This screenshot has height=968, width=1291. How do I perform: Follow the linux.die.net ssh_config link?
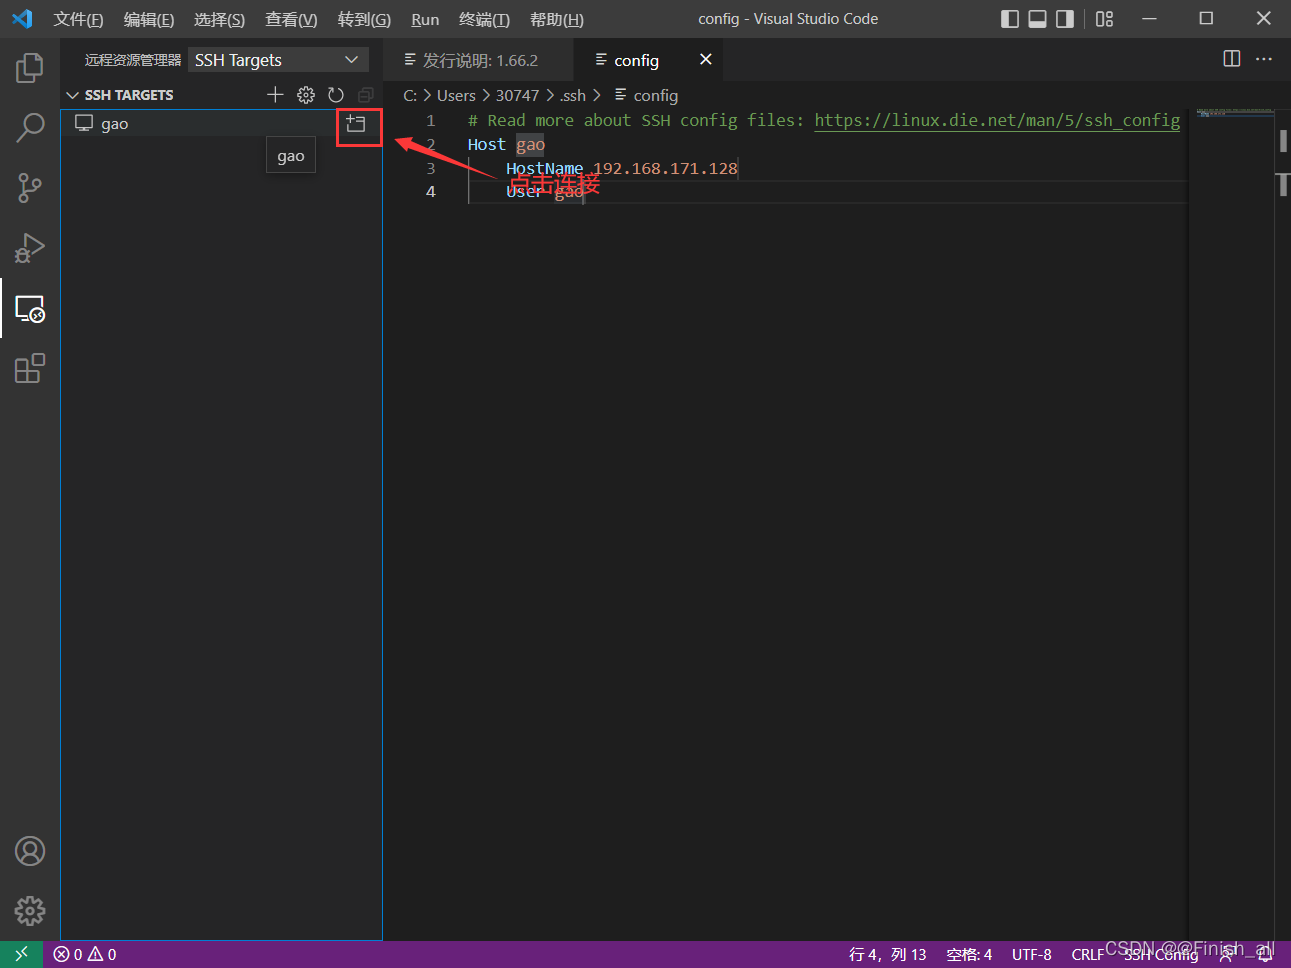[x=997, y=120]
